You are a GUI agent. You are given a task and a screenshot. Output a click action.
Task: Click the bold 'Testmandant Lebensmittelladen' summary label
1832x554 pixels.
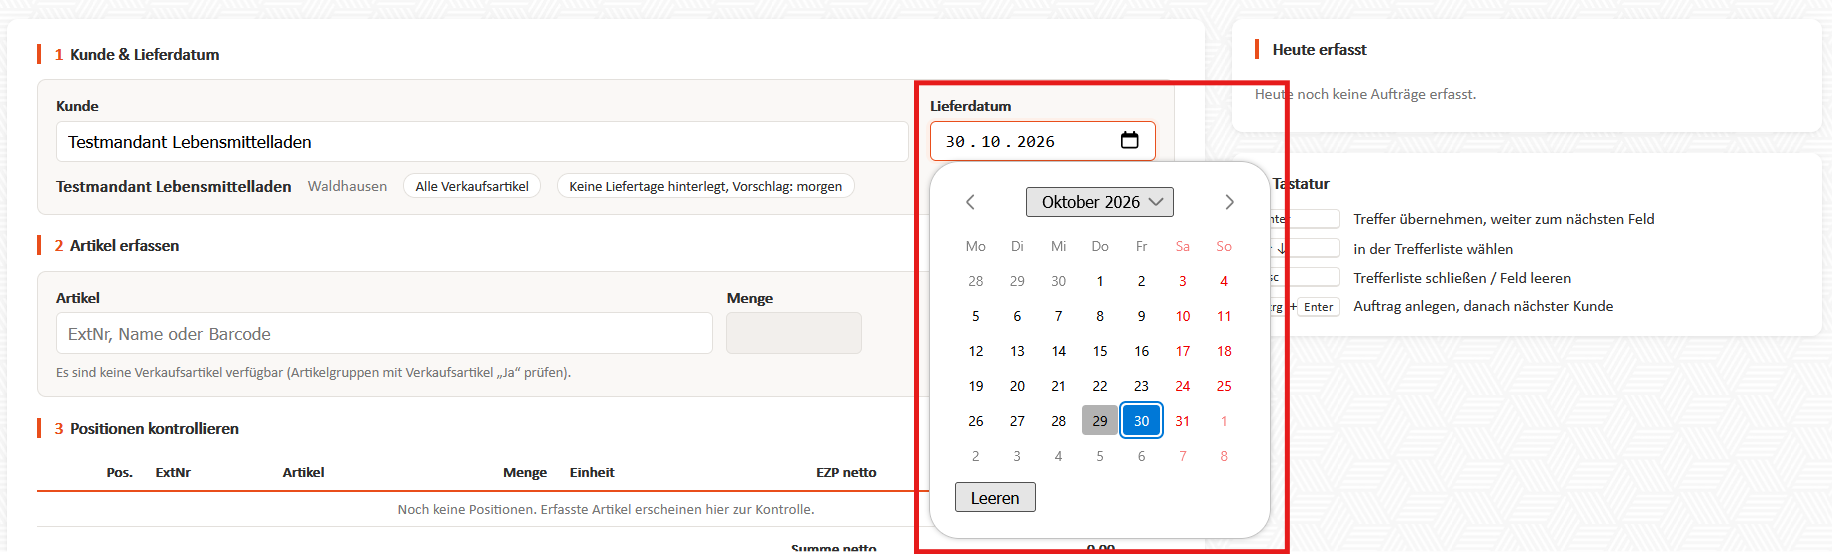click(x=174, y=186)
